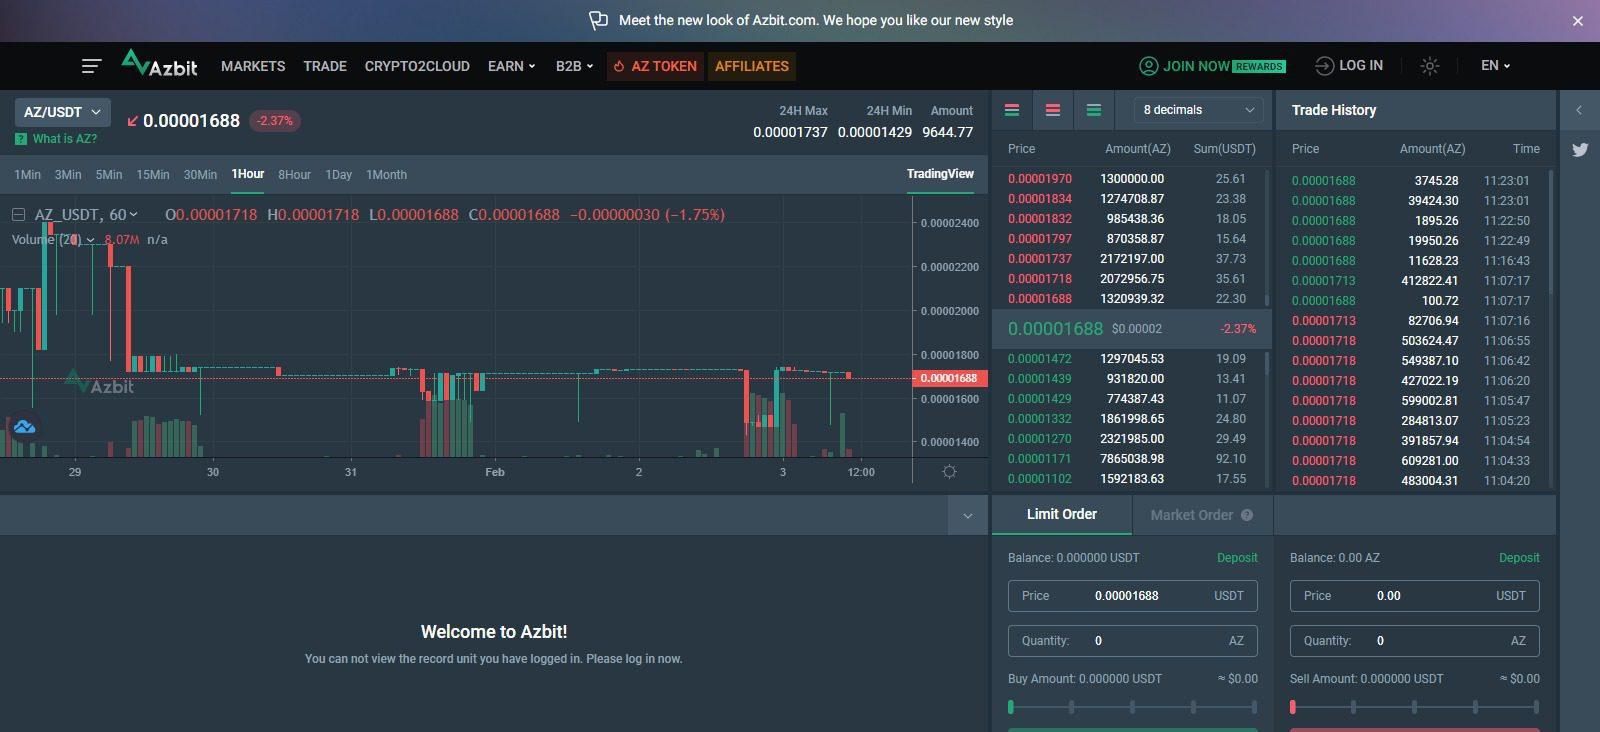Select 30Min chart interval

[x=200, y=175]
